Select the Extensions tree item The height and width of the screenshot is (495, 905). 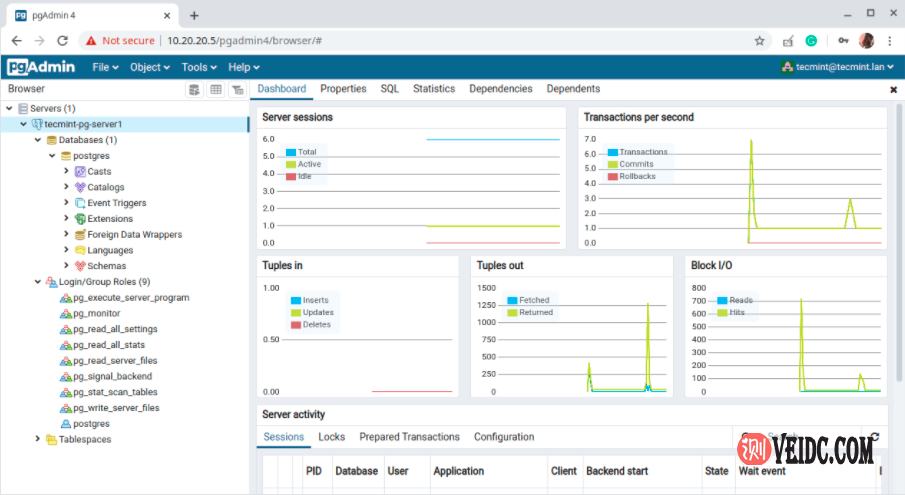tap(109, 219)
